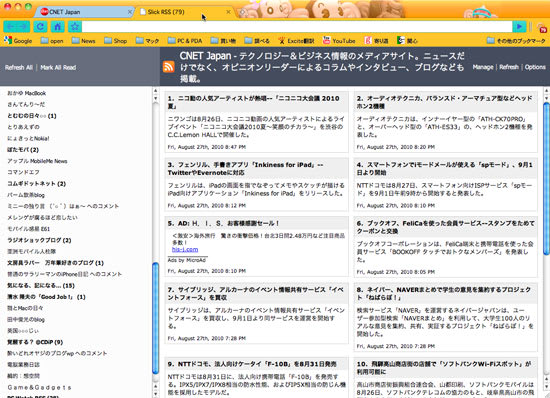
Task: Open the 買い物 bookmarks folder
Action: [x=223, y=41]
